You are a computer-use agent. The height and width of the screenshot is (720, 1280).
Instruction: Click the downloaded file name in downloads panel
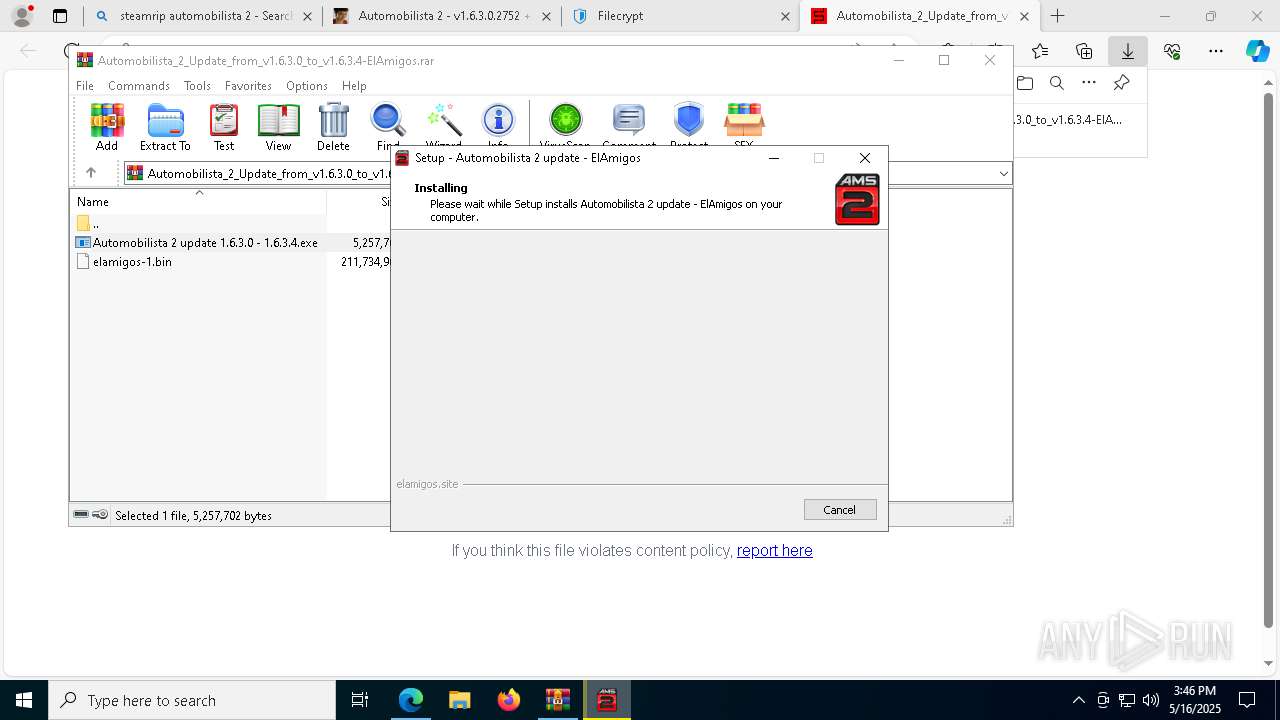click(x=1068, y=119)
